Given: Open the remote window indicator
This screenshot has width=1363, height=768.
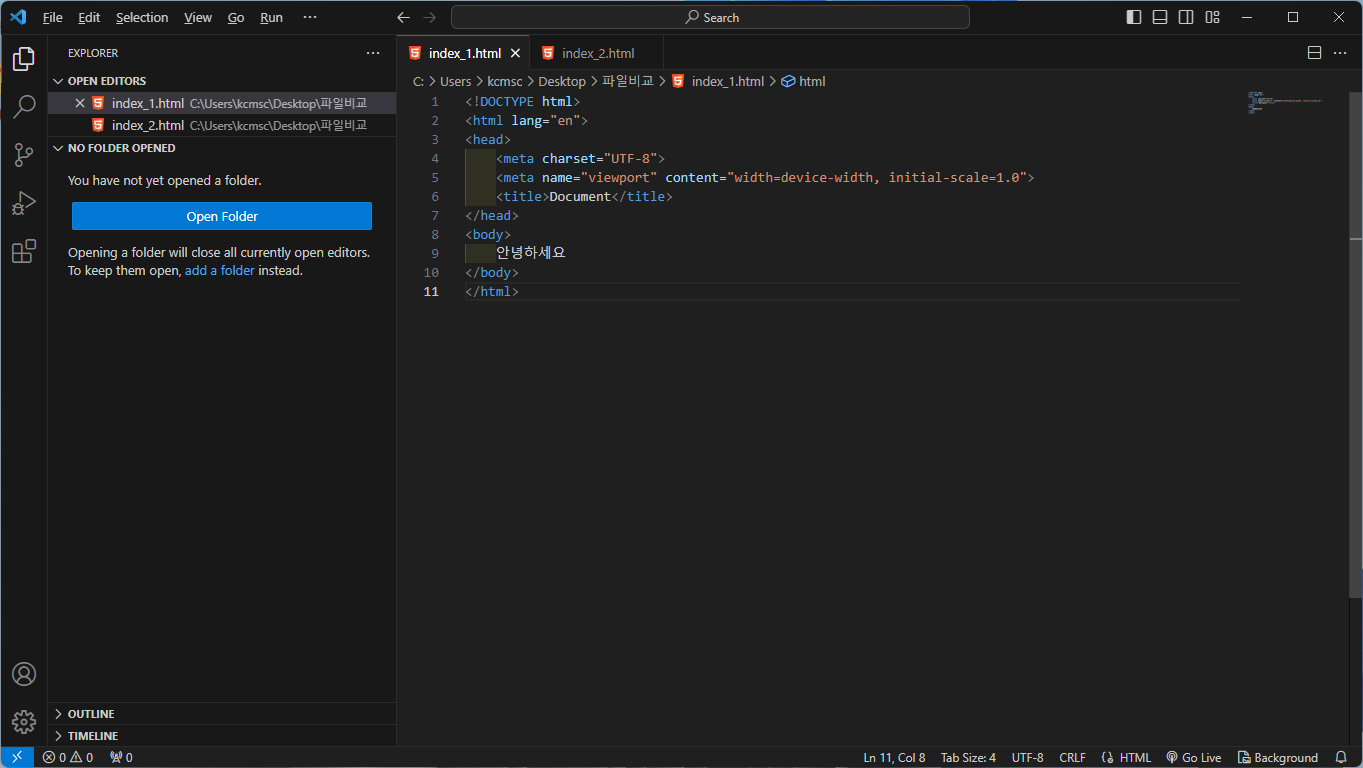Looking at the screenshot, I should [x=17, y=757].
